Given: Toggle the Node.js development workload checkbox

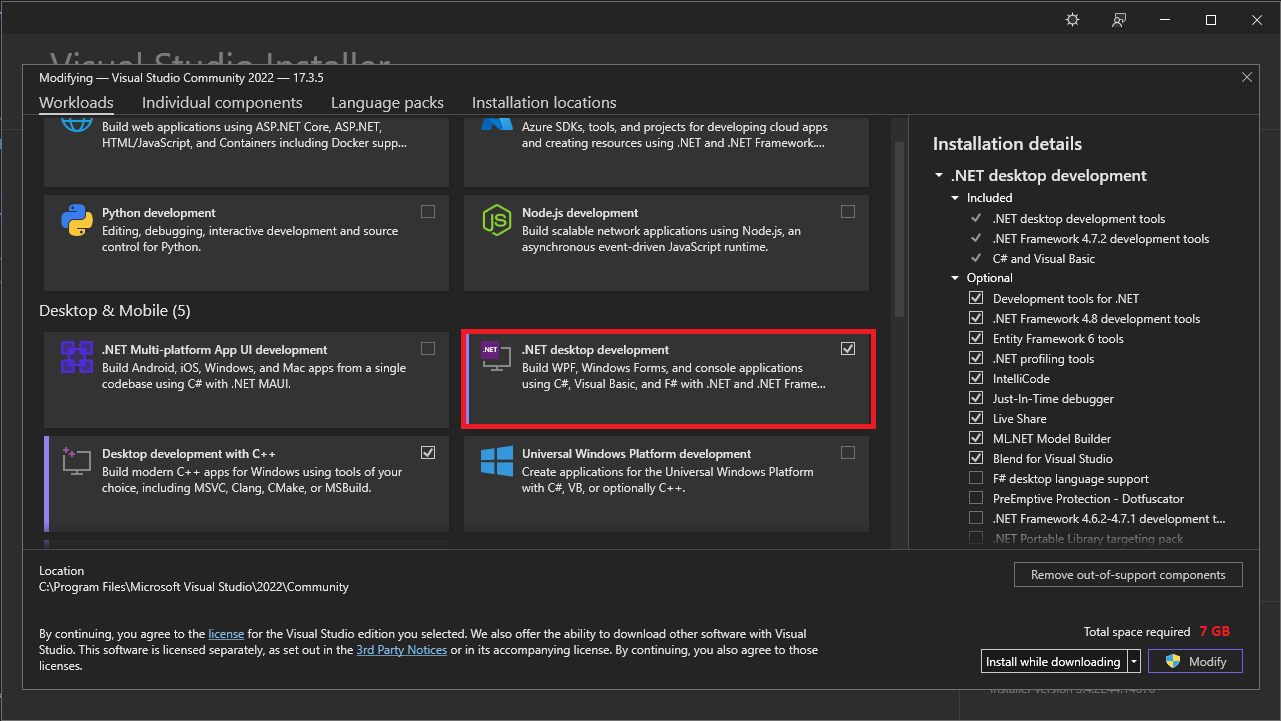Looking at the screenshot, I should pyautogui.click(x=848, y=212).
